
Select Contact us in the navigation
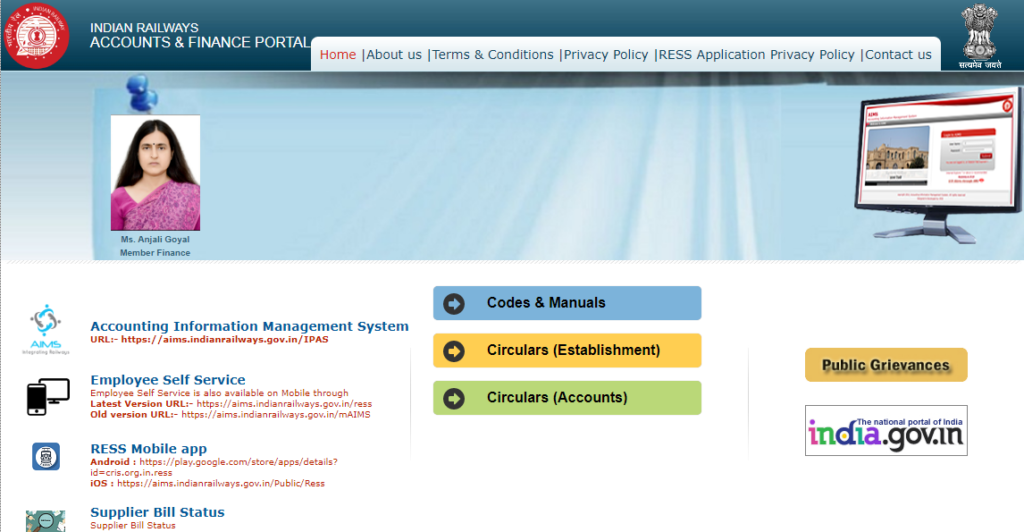(898, 55)
